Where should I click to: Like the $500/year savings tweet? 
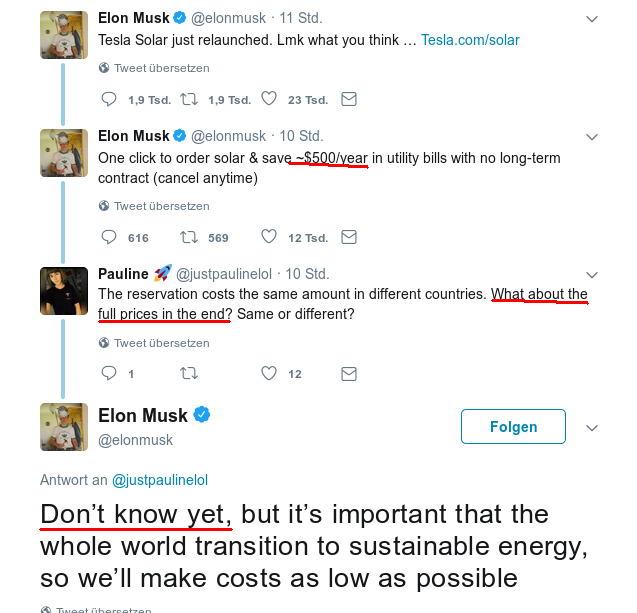[268, 237]
